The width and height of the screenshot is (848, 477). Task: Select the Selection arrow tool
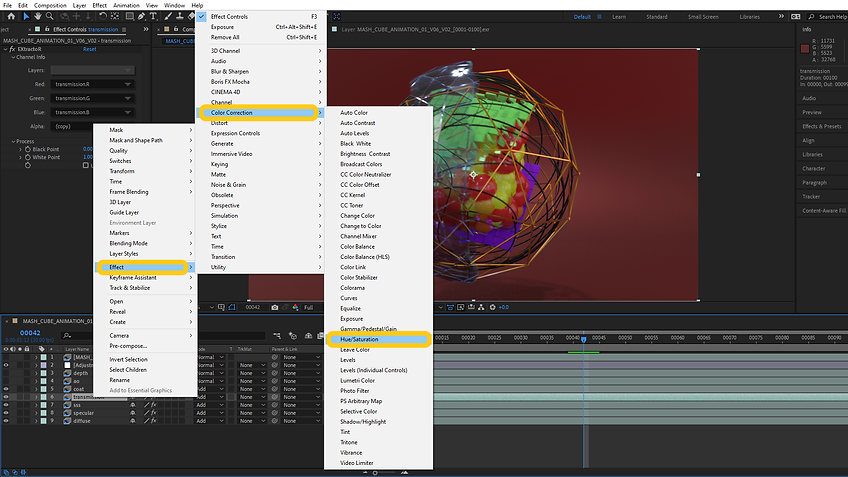coord(26,16)
